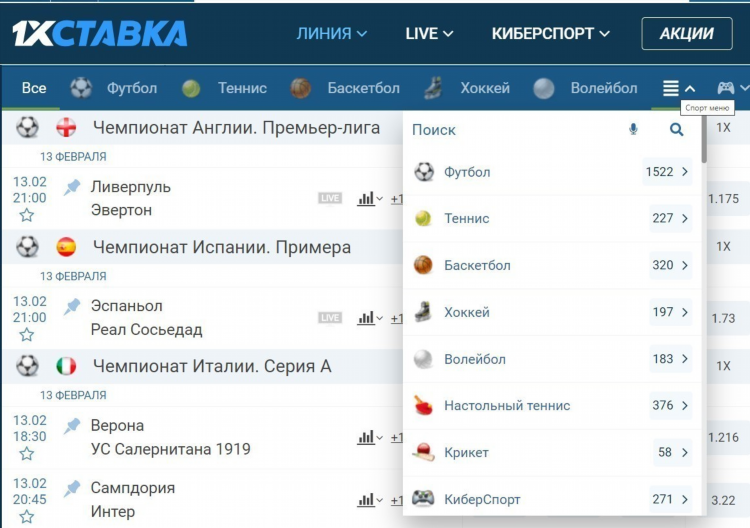
Task: Select the Хоккей tab in sports bar
Action: pos(467,88)
